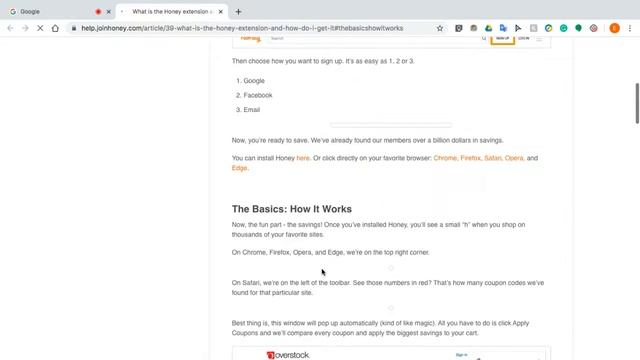Open the Google Drive extension icon
Viewport: 640px width, 360px height.
point(489,28)
